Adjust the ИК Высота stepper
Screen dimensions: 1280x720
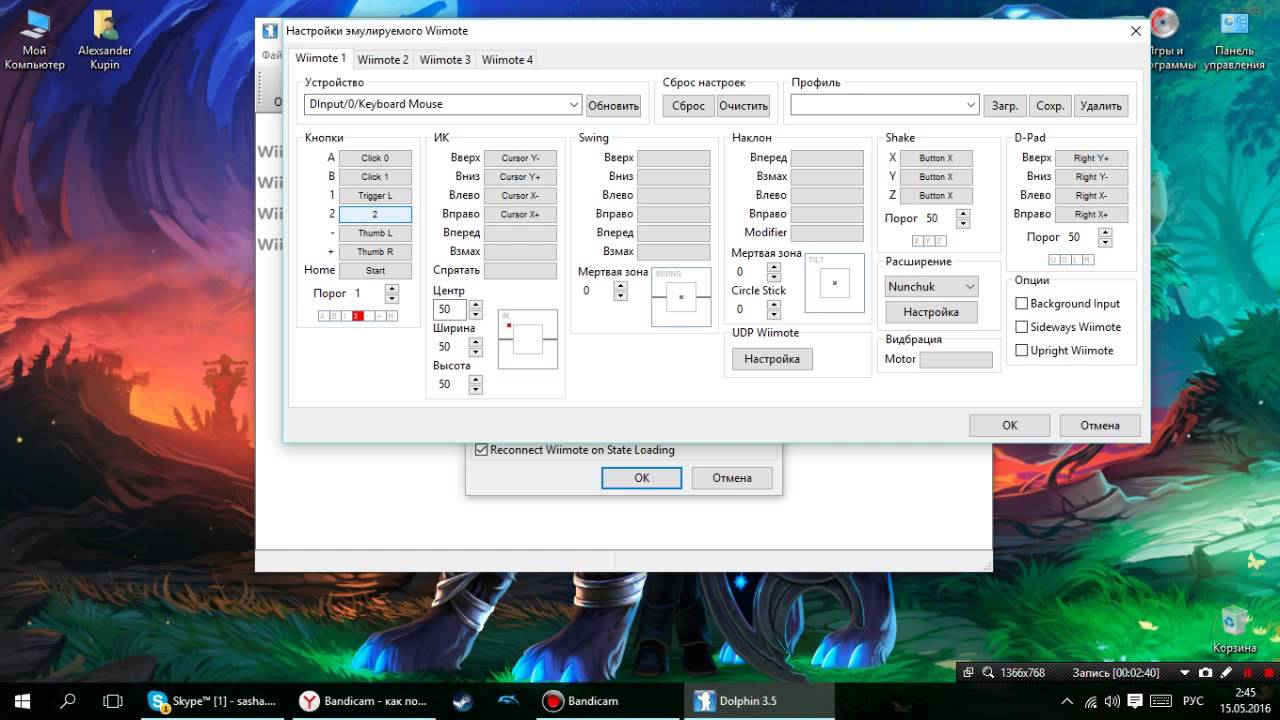coord(475,384)
